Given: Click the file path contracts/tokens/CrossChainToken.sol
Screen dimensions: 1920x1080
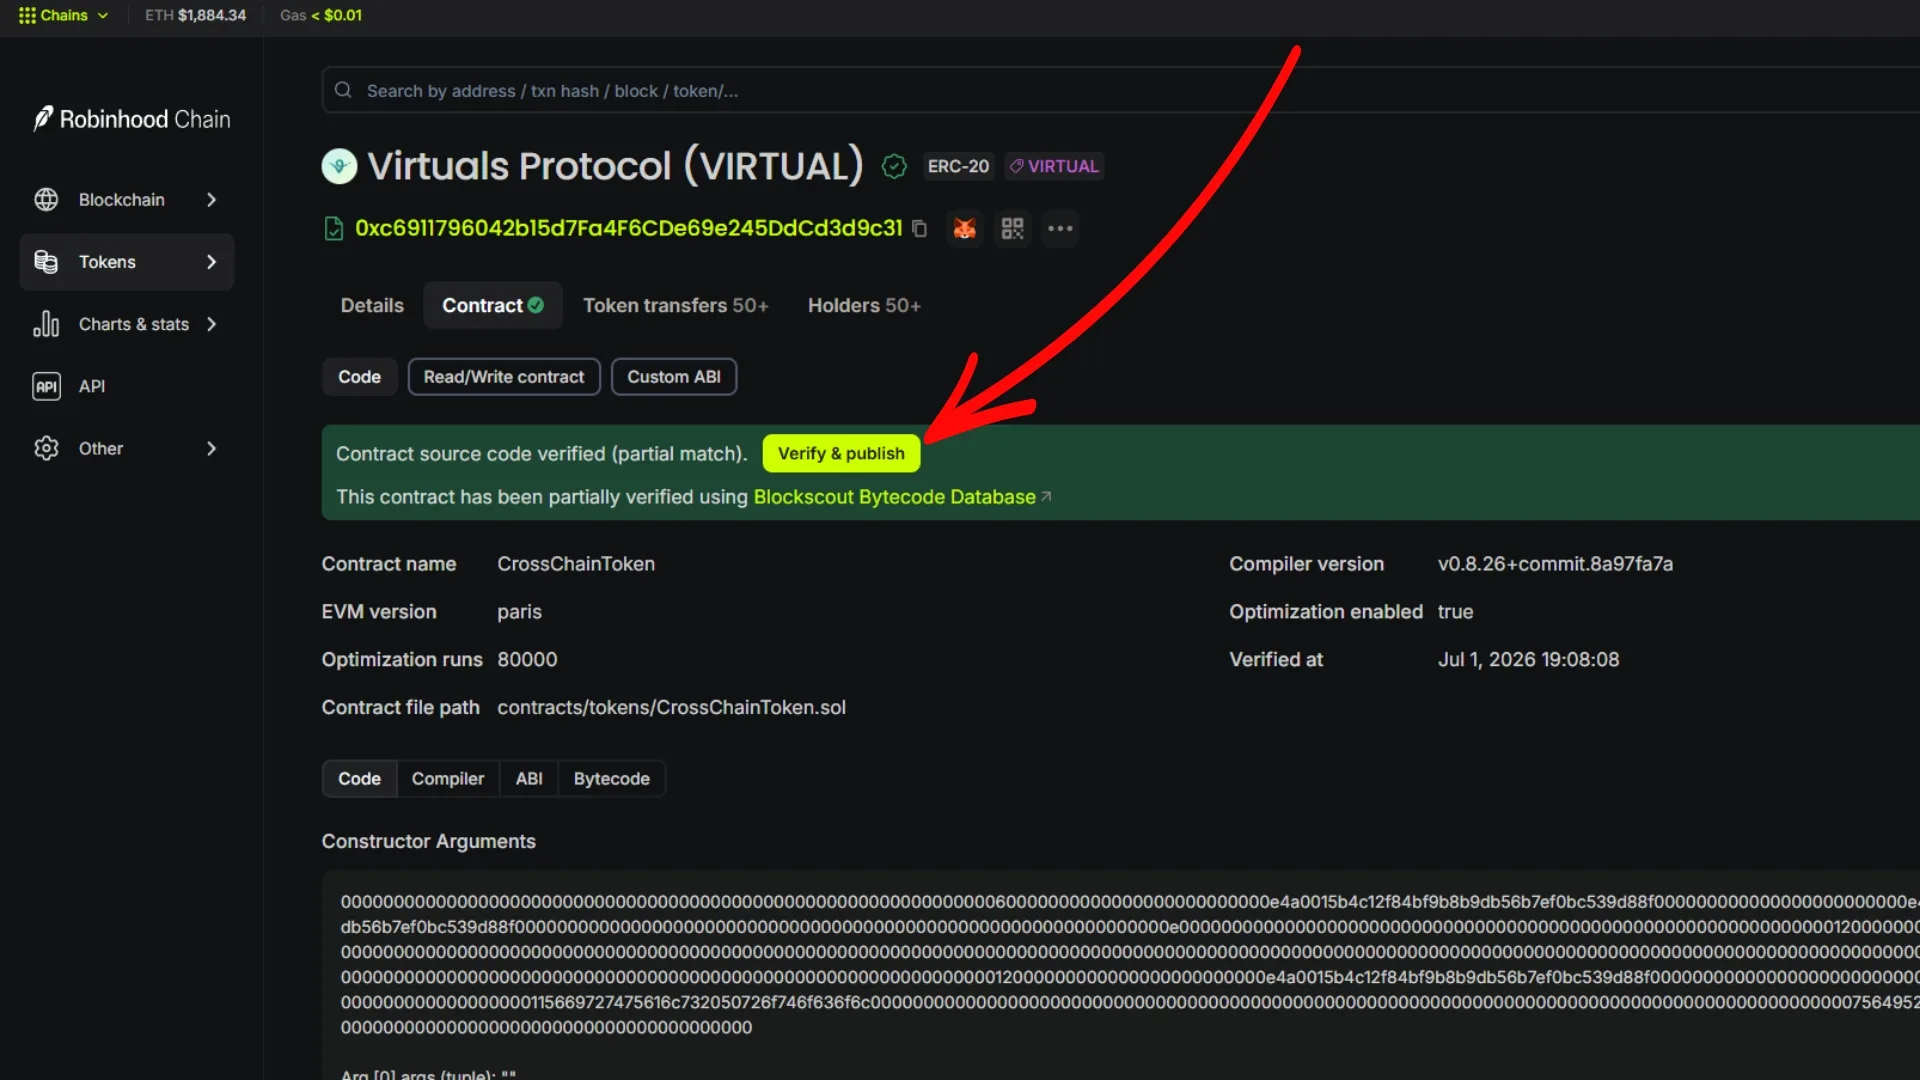Looking at the screenshot, I should point(671,708).
